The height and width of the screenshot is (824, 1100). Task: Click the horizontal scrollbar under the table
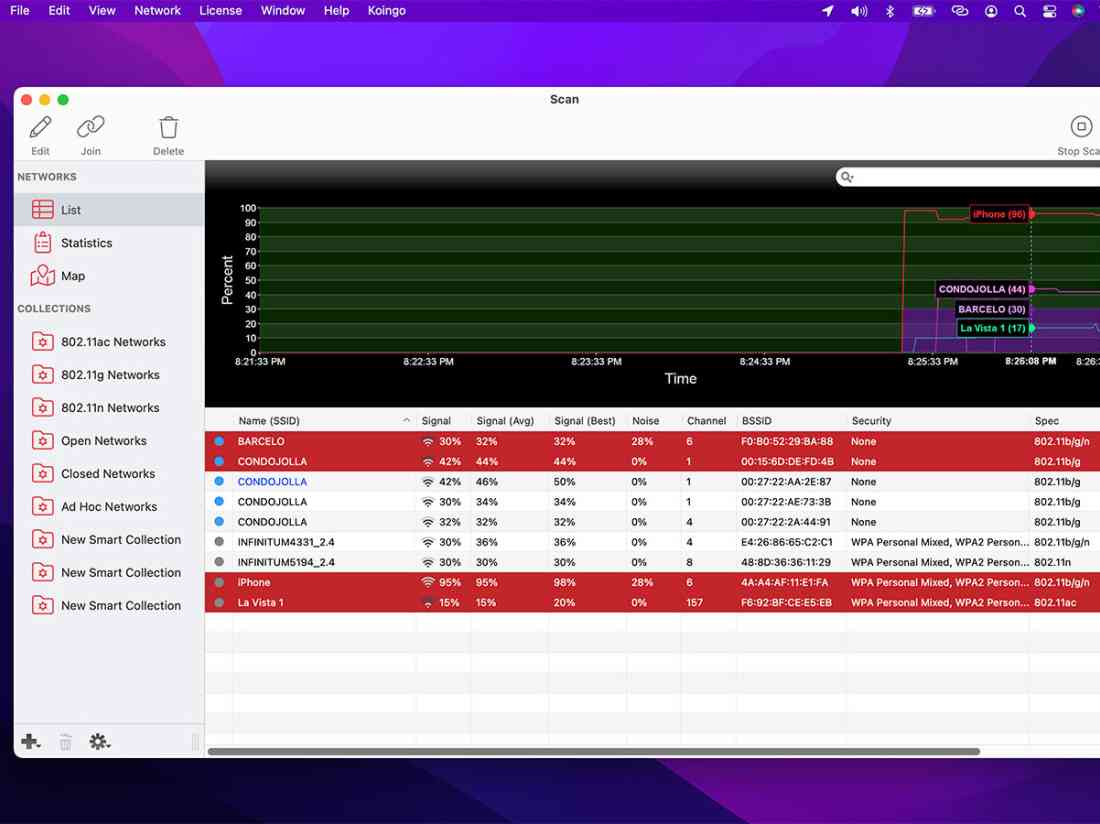pos(593,751)
